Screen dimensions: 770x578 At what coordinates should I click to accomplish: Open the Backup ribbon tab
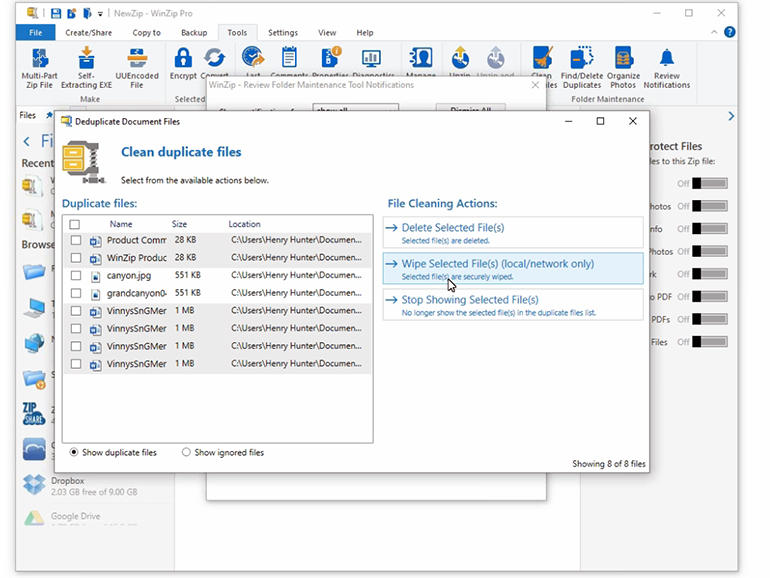194,33
